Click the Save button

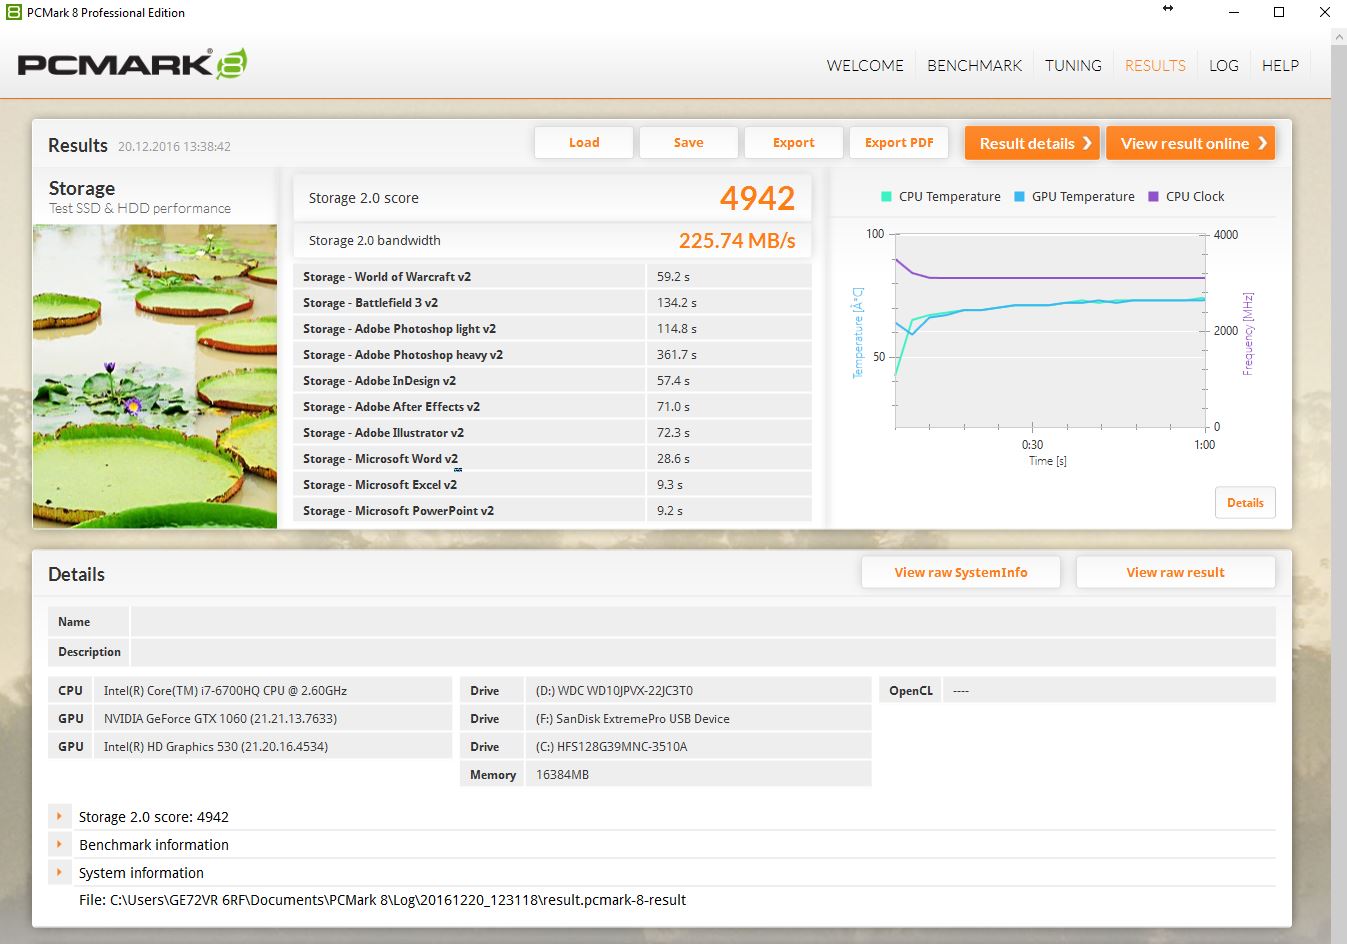689,143
